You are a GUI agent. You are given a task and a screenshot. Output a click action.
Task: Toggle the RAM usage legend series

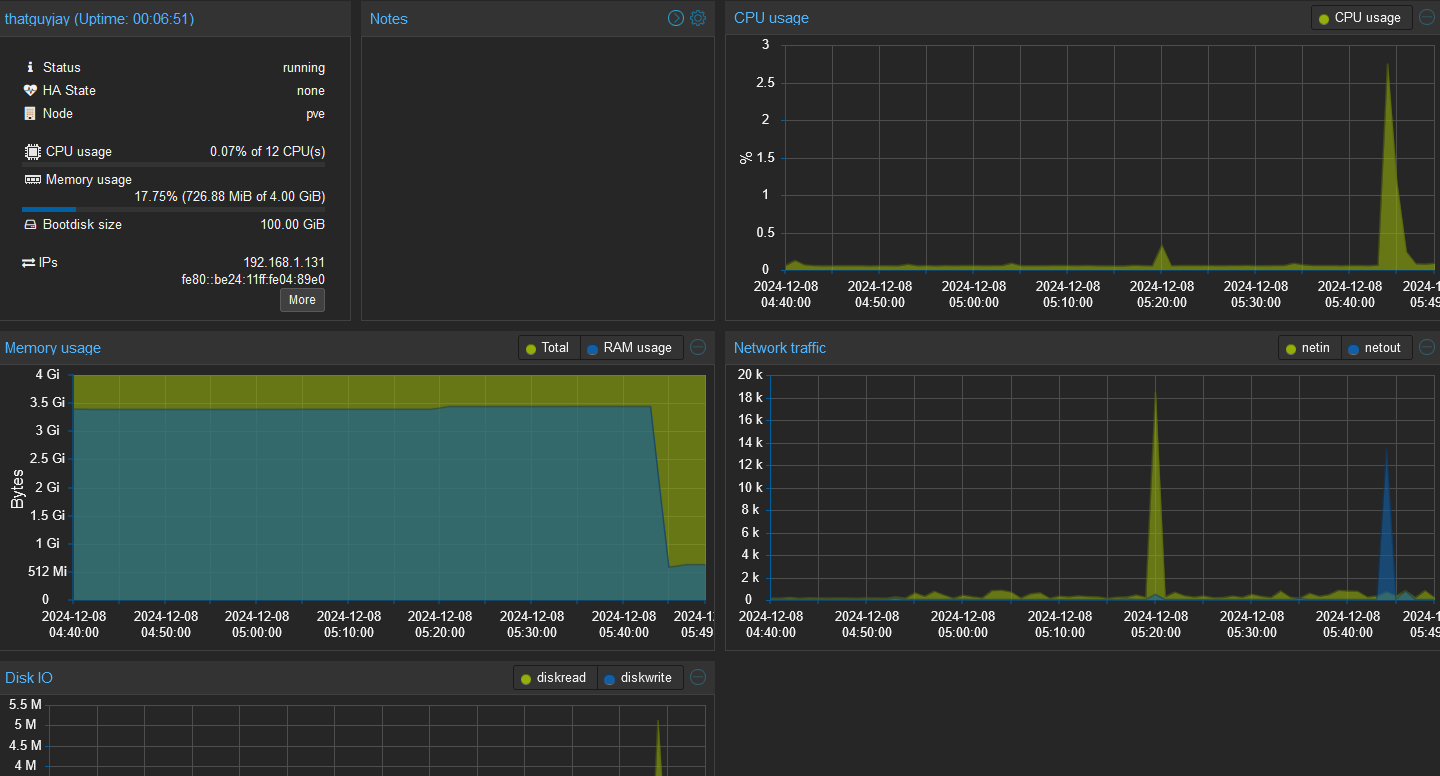tap(631, 348)
